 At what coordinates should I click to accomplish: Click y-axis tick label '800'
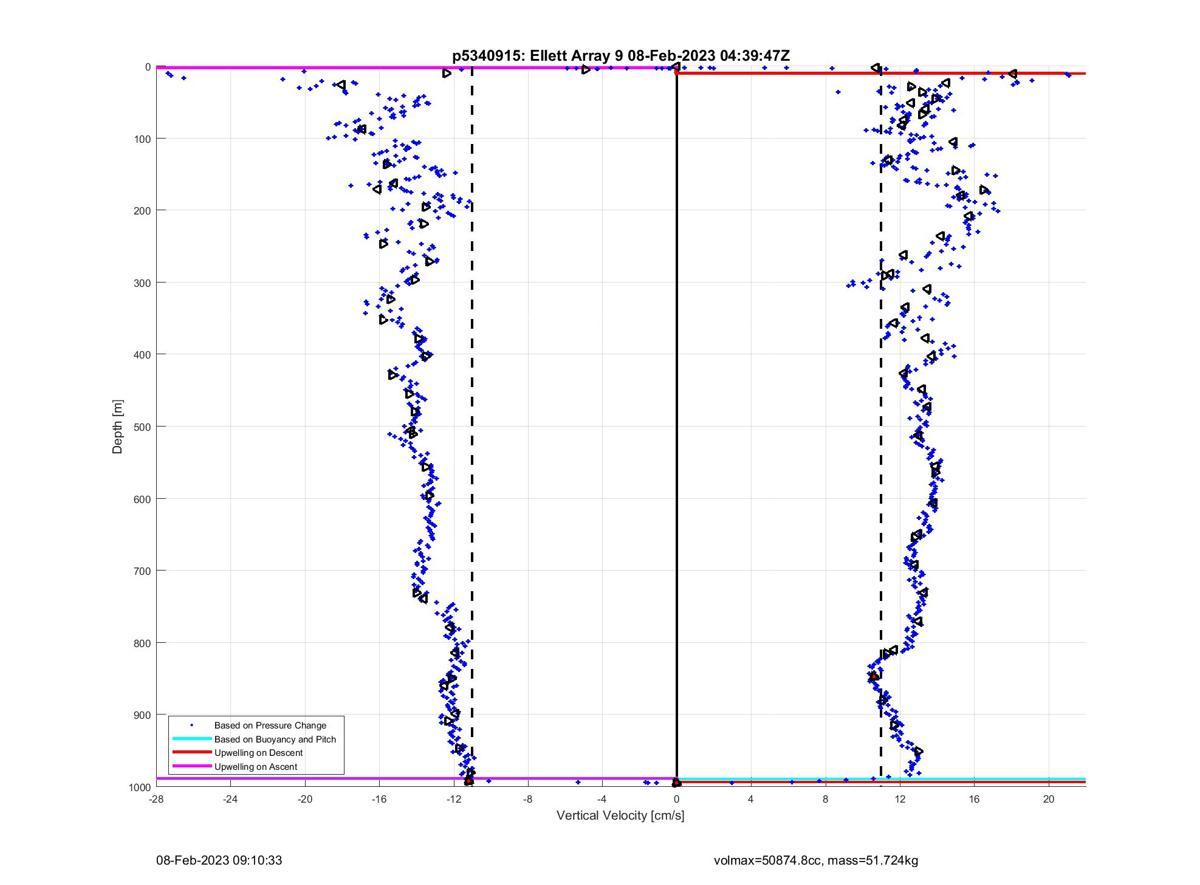142,643
